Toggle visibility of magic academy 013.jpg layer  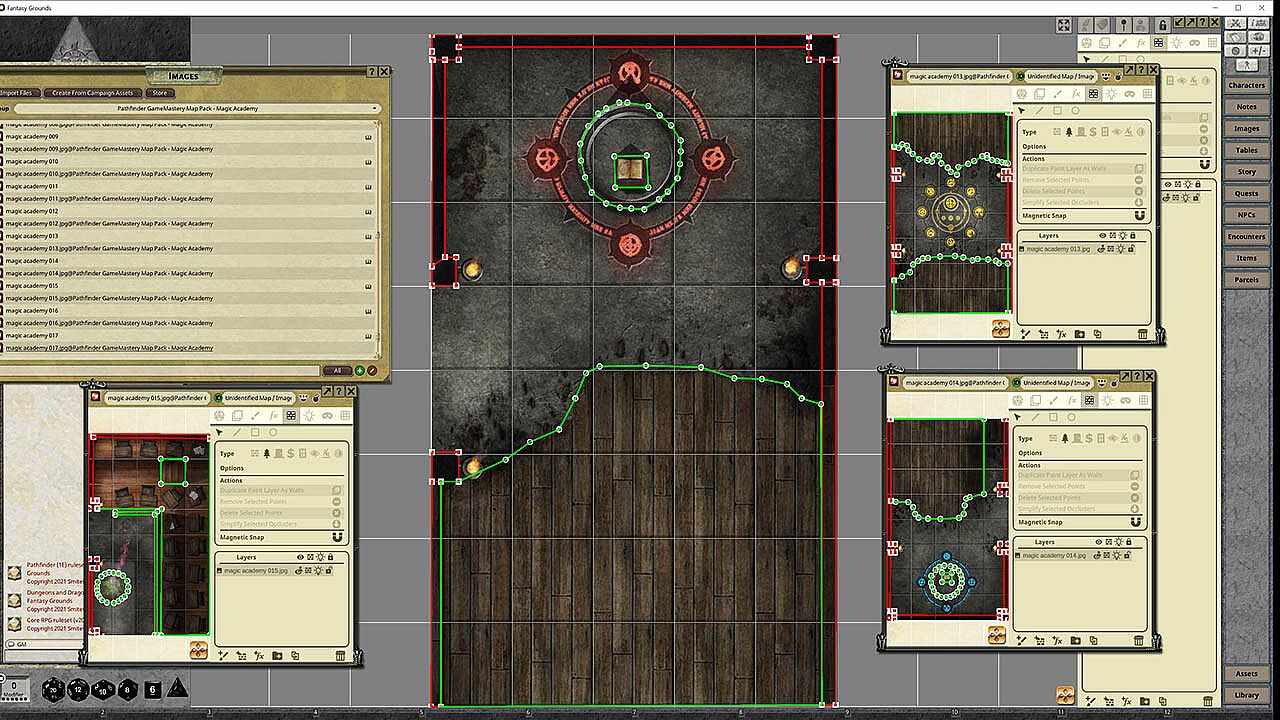1101,249
